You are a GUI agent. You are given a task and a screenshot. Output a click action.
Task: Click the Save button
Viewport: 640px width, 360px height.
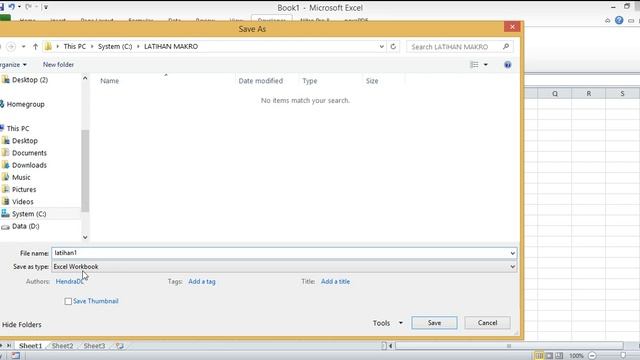pos(434,323)
